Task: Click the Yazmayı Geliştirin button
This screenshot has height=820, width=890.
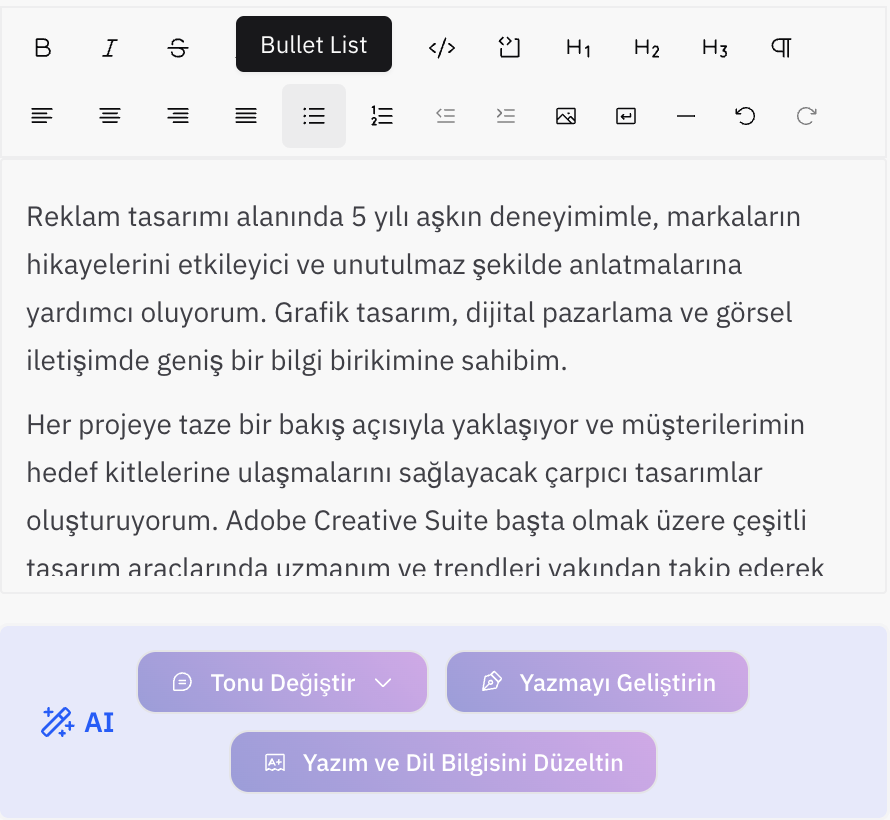Action: click(597, 682)
